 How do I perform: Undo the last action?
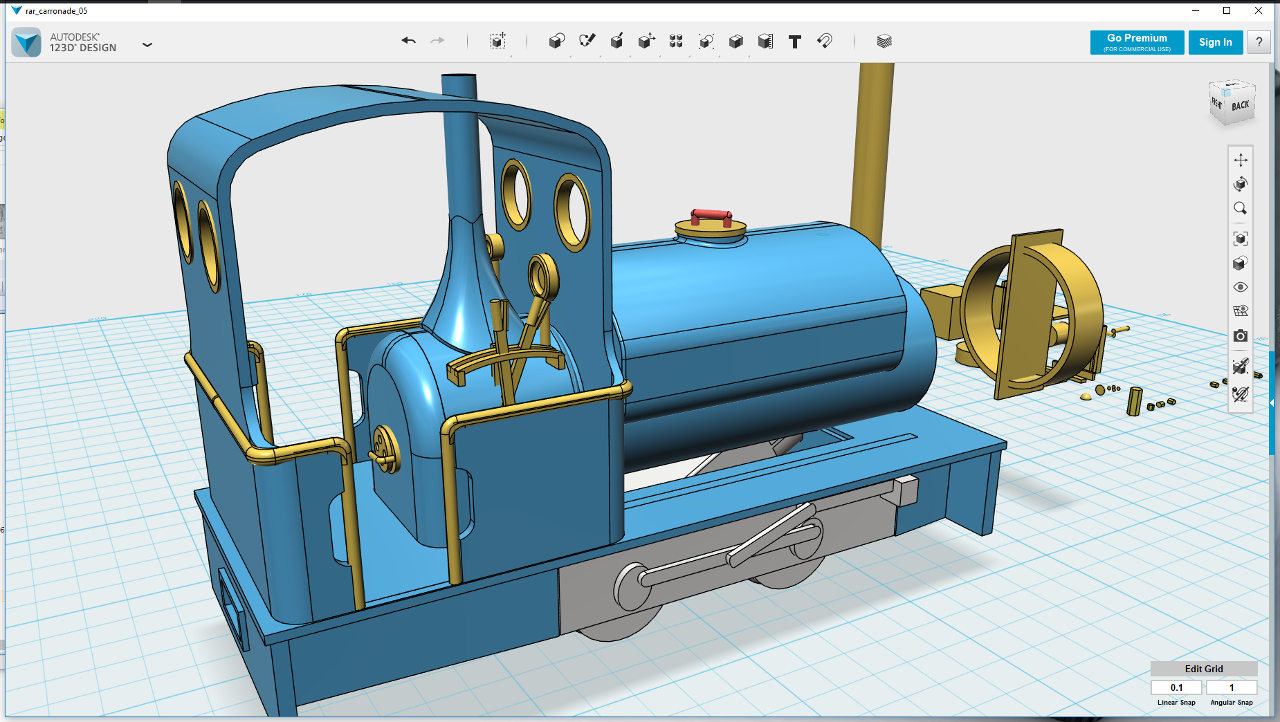408,41
